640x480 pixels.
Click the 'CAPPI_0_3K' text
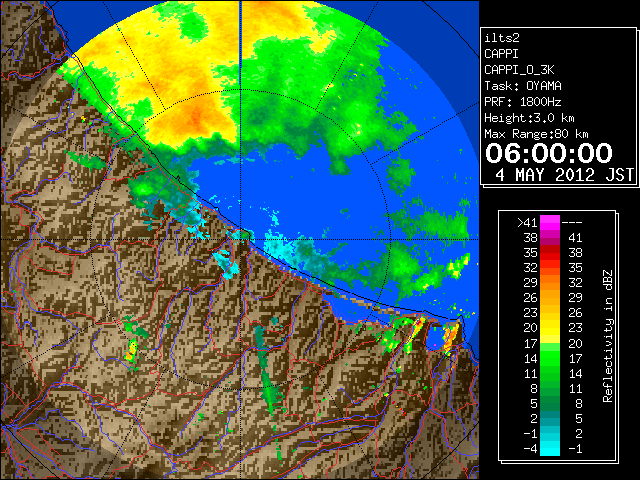519,70
